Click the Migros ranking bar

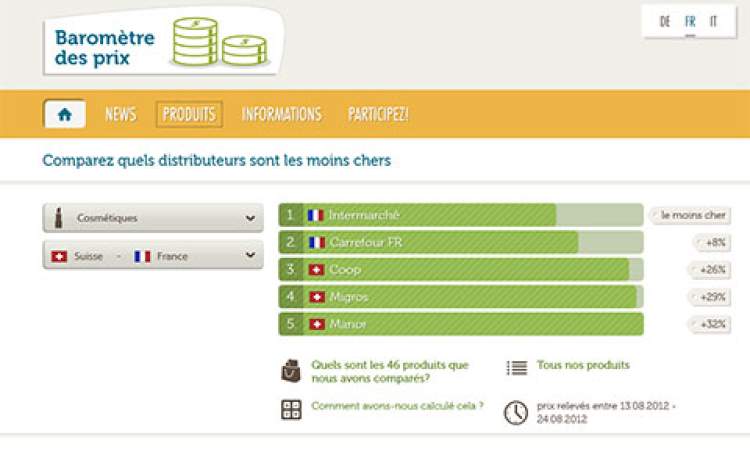[x=461, y=297]
